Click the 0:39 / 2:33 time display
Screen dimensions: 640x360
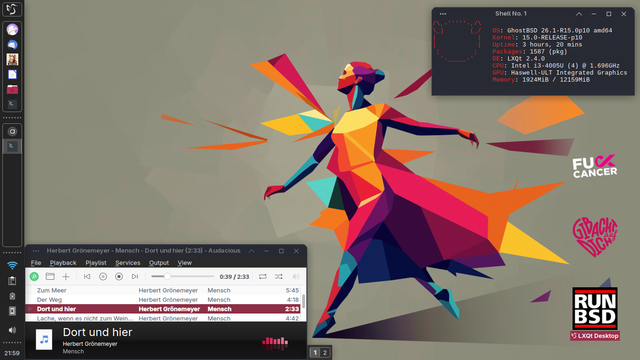234,277
